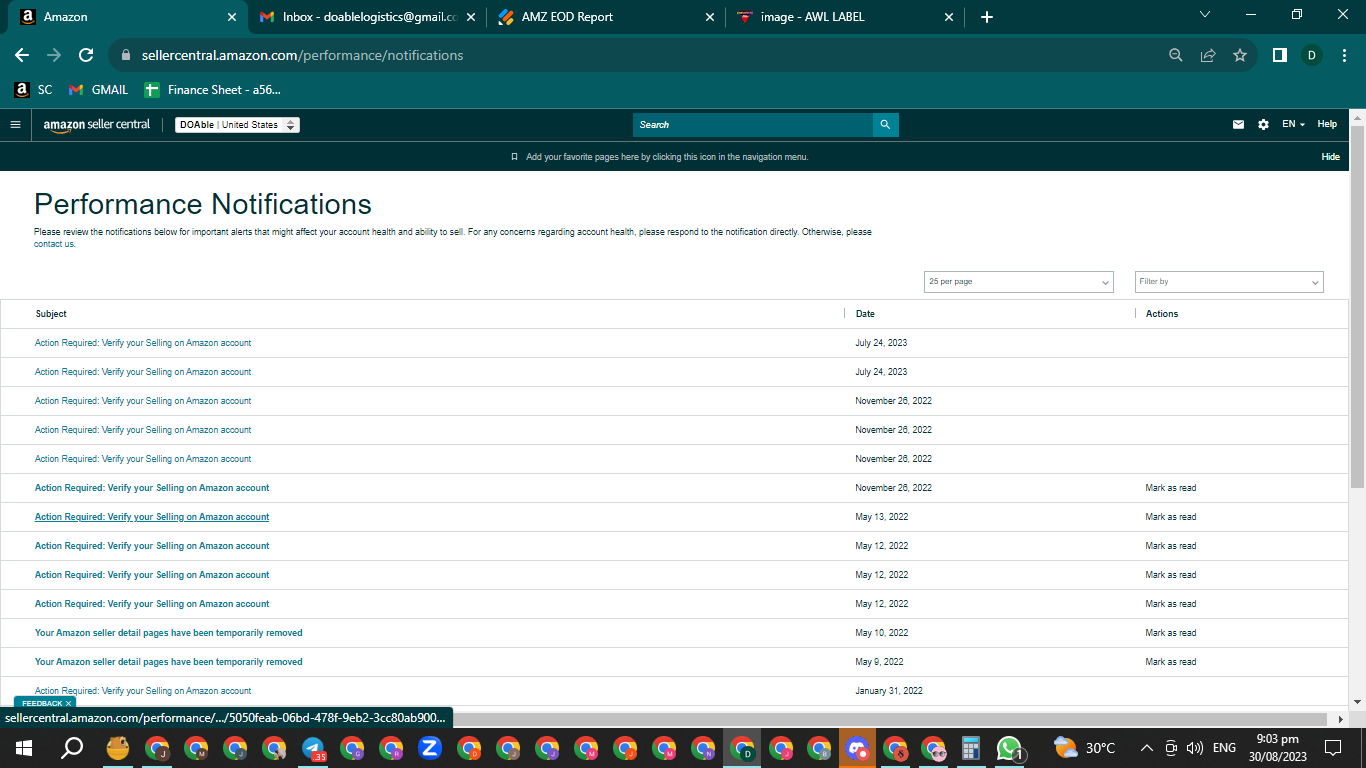The image size is (1366, 768).
Task: Click the Seller Central search field
Action: coord(752,125)
